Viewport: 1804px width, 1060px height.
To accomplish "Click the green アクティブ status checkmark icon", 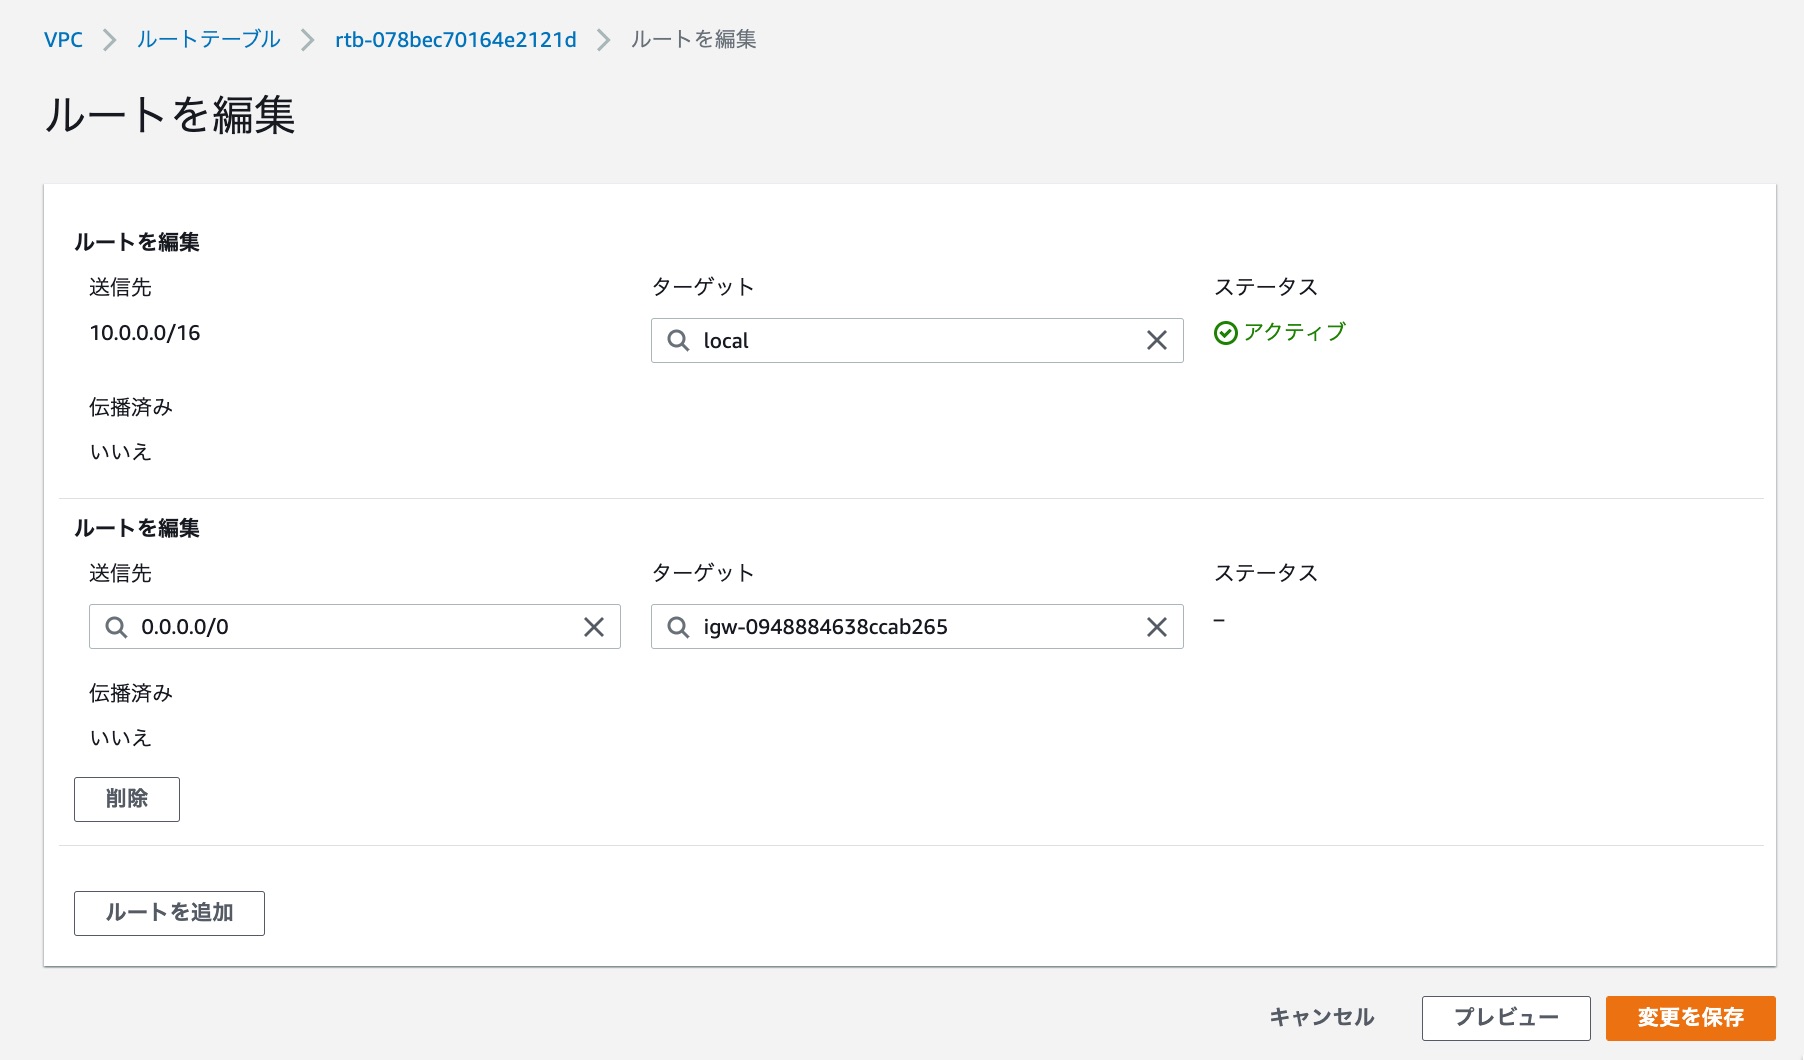I will click(x=1226, y=332).
